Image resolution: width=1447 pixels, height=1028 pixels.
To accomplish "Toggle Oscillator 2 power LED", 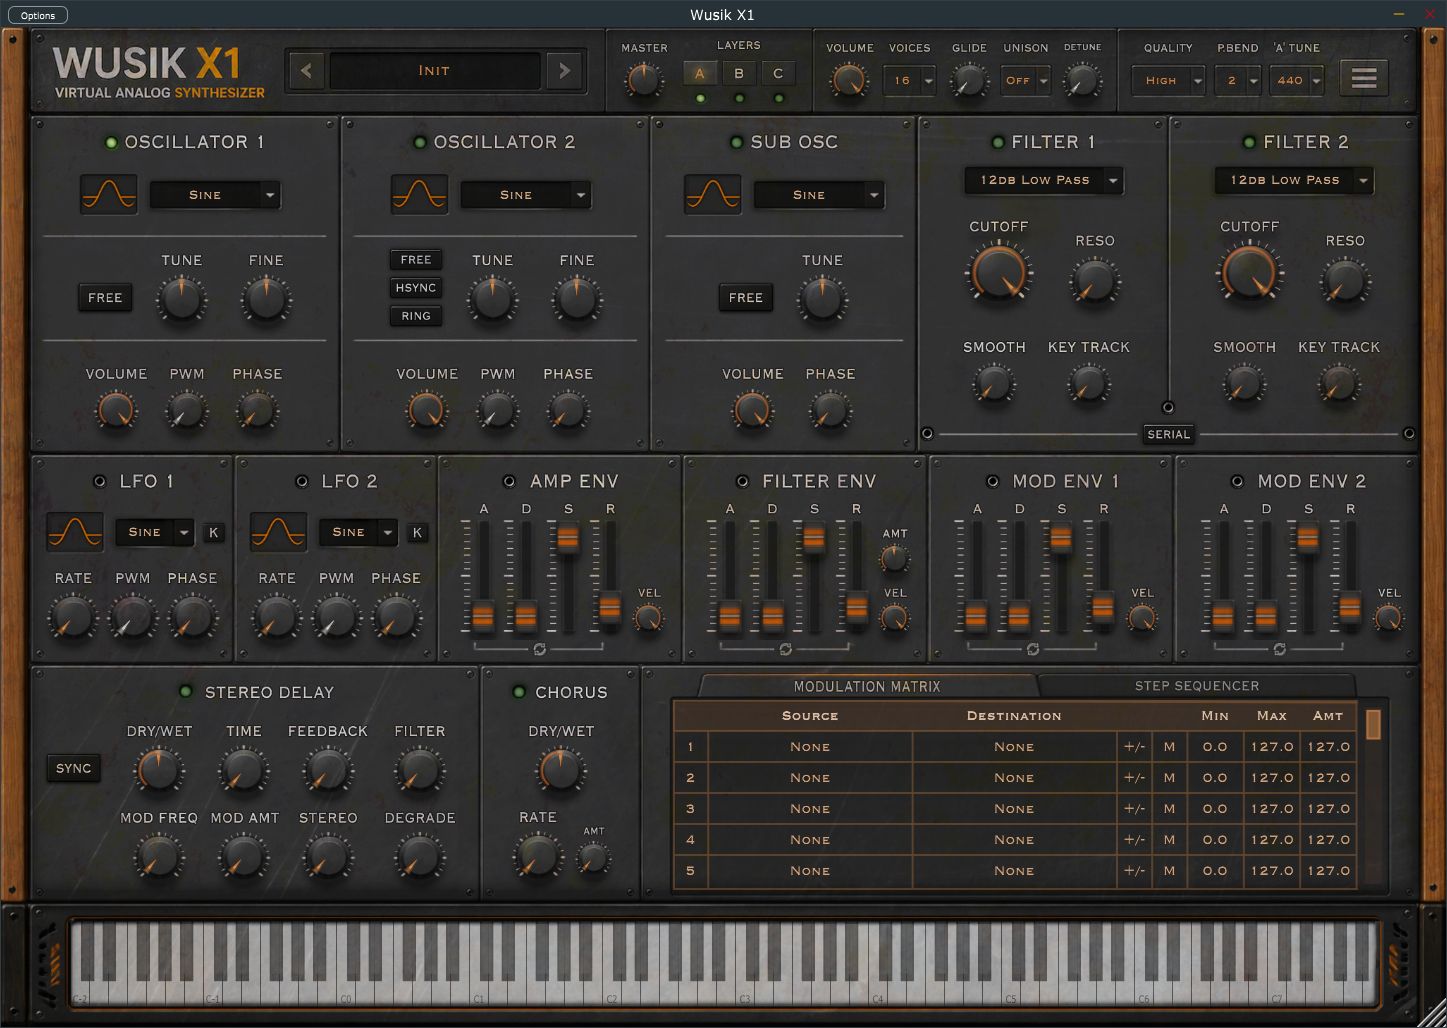I will tap(421, 142).
